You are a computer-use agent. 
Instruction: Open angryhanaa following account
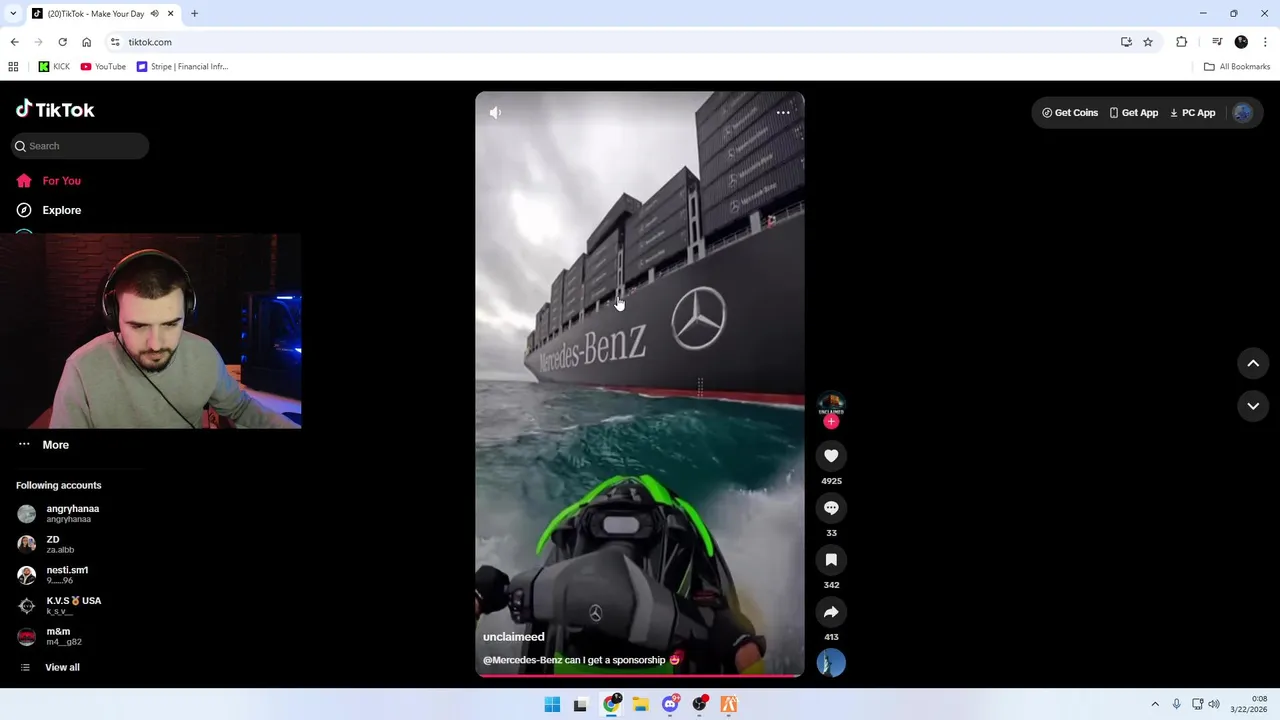73,514
